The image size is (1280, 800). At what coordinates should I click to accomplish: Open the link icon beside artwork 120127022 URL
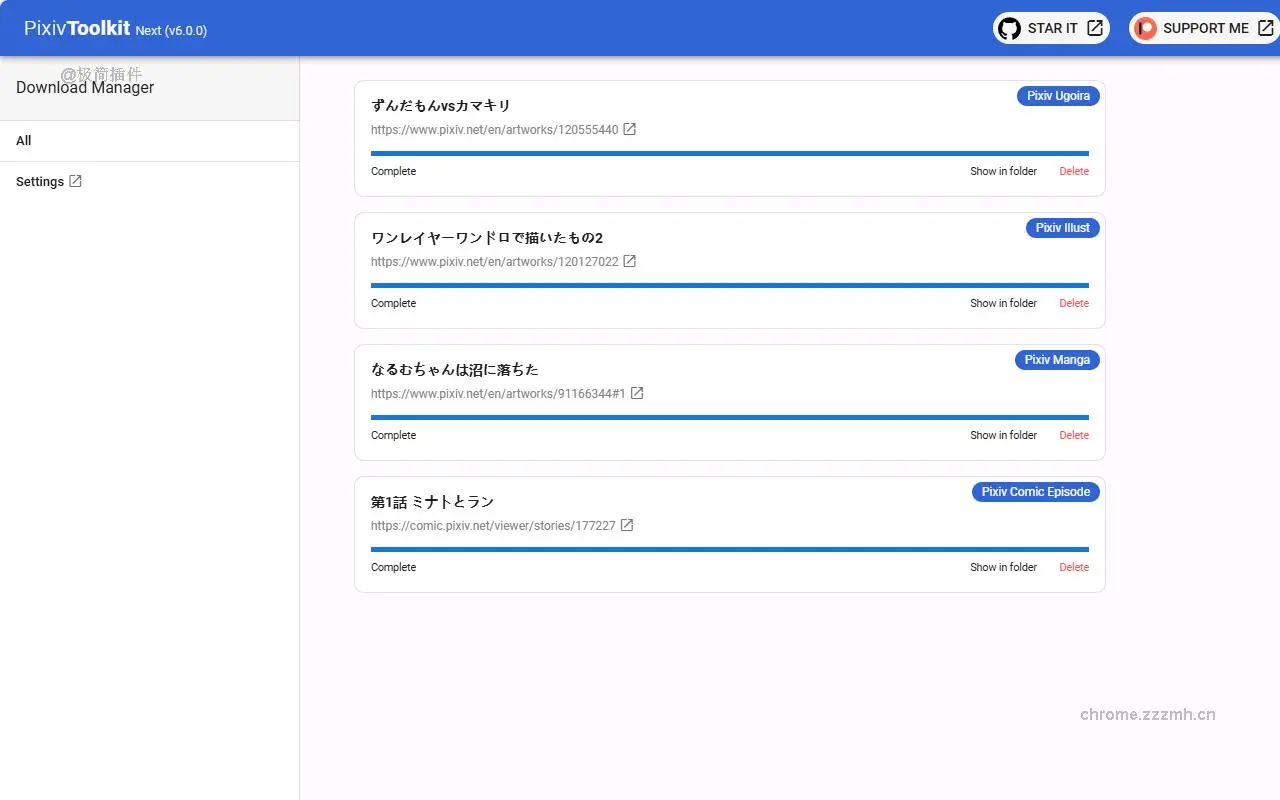[x=629, y=260]
